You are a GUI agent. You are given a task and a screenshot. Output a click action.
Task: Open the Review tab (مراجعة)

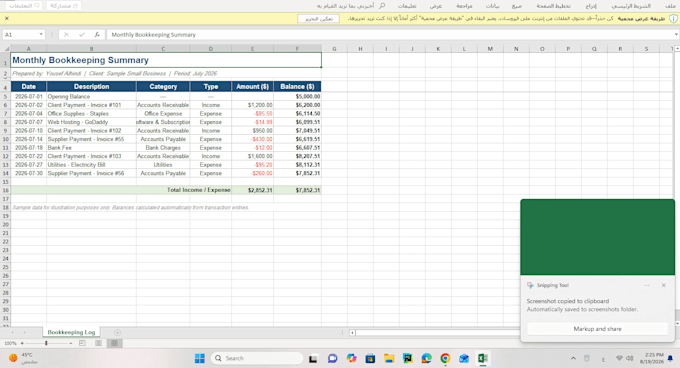[x=464, y=6]
